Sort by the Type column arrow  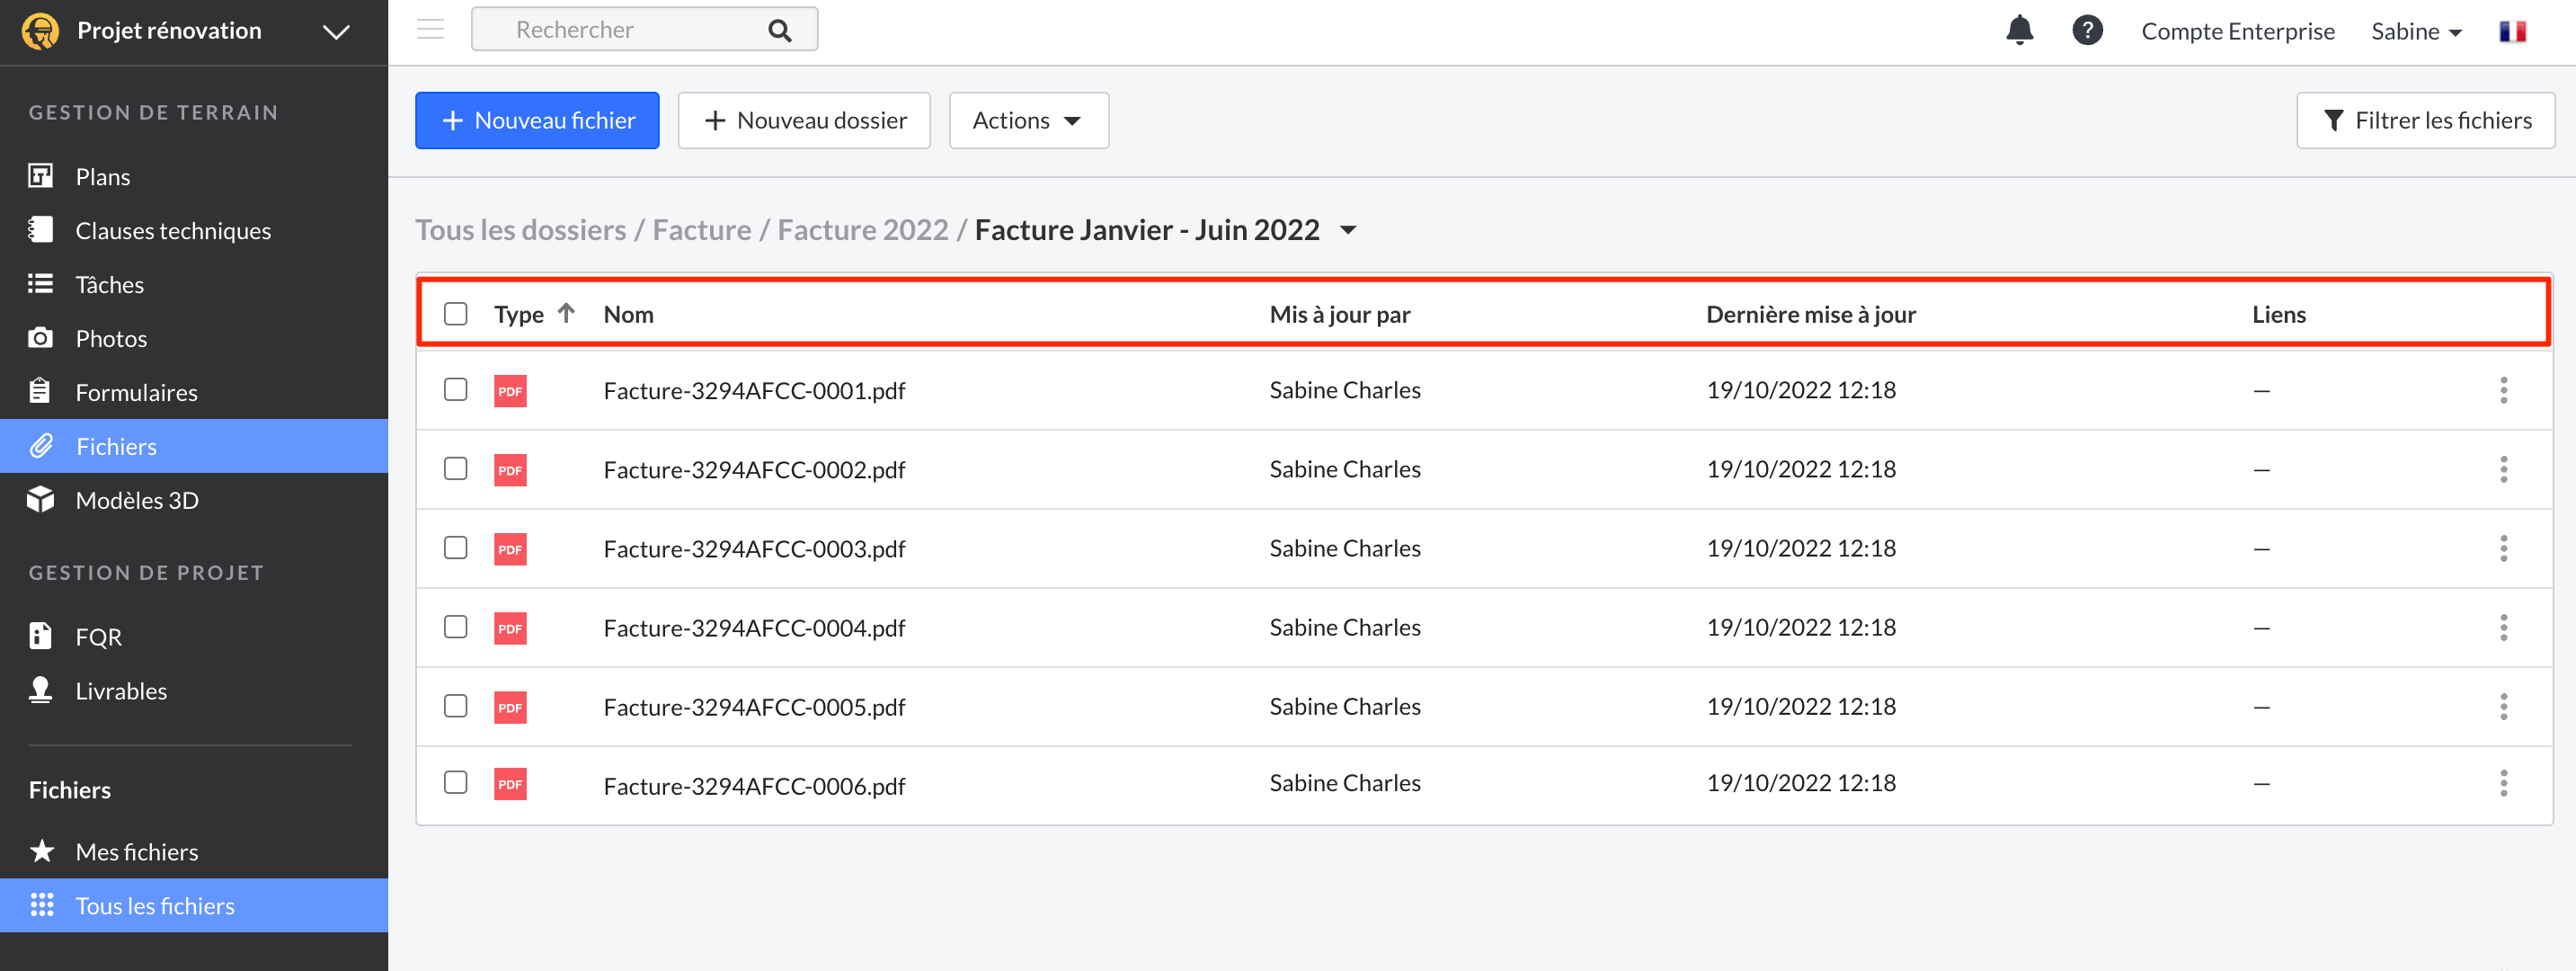point(566,313)
